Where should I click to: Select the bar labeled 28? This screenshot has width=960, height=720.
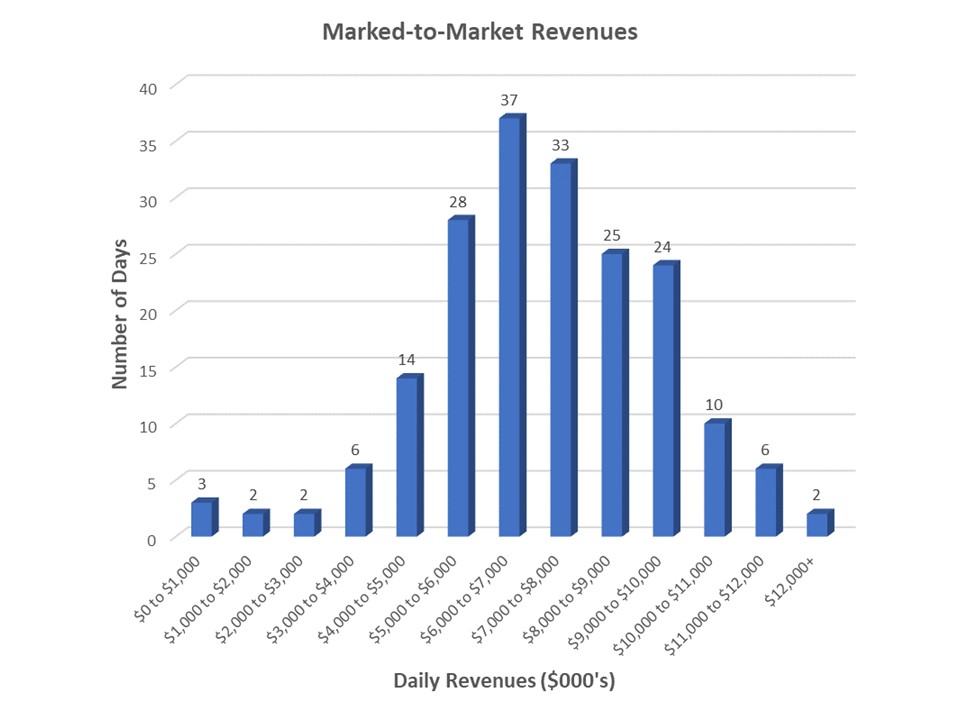pos(458,378)
